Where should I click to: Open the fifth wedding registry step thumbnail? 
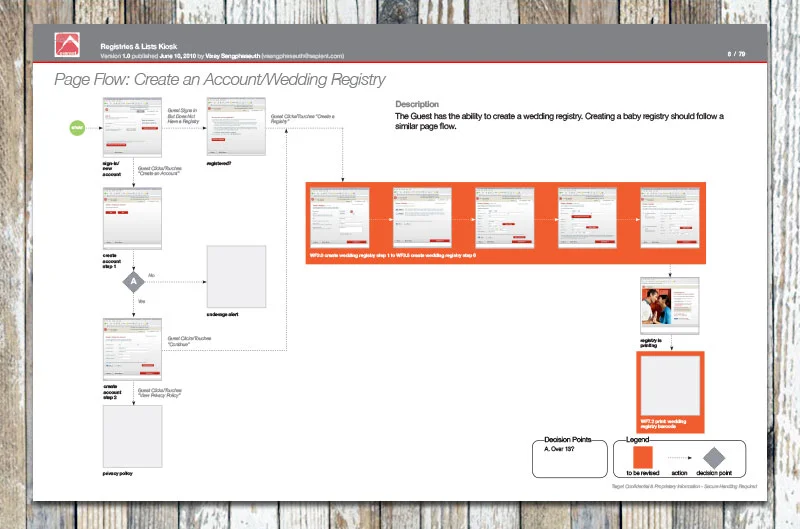tap(669, 218)
